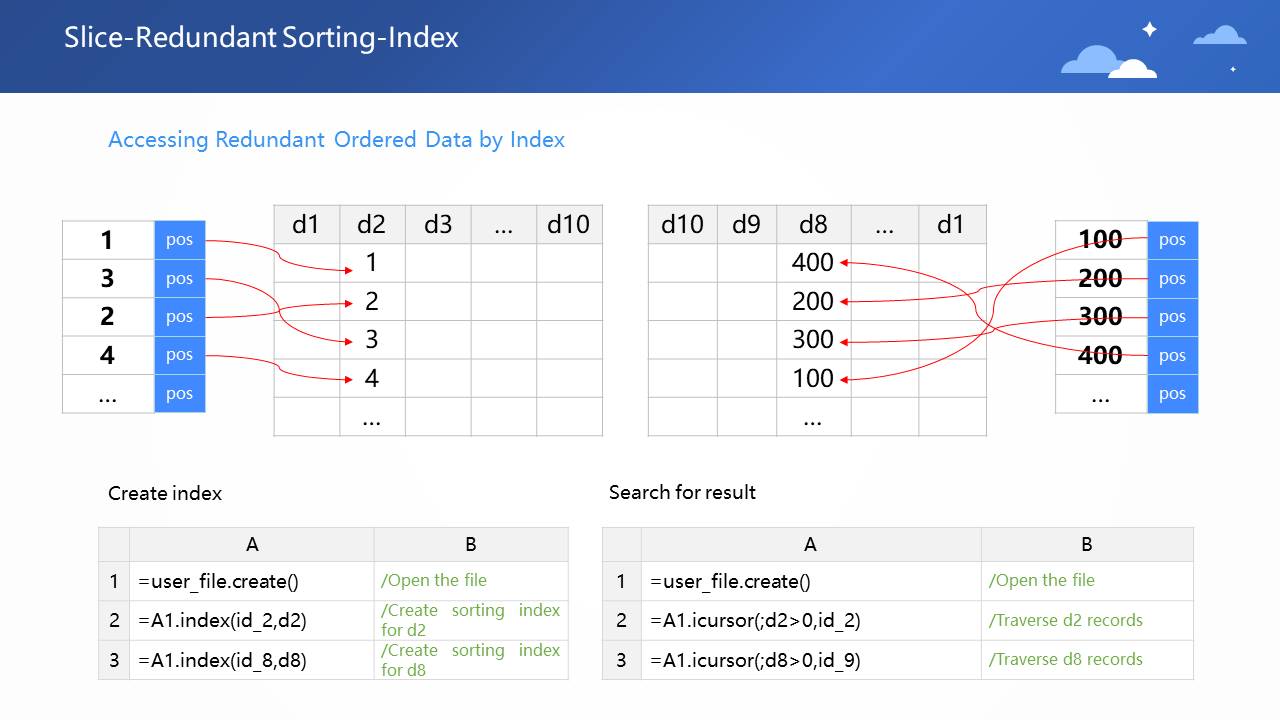Click the small cloud in the header's top-right corner

coord(1219,36)
